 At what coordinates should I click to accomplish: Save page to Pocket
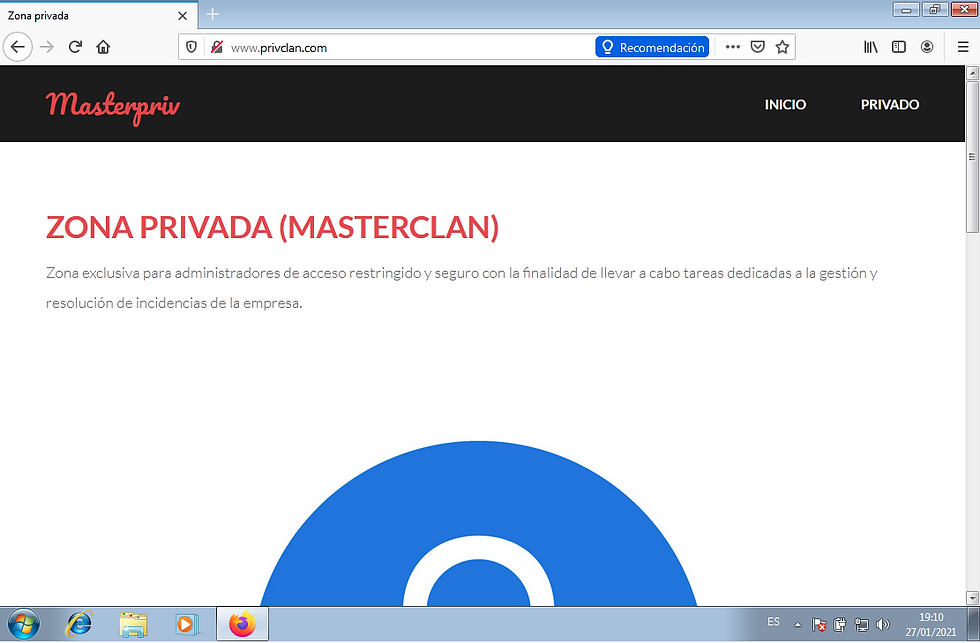[758, 47]
